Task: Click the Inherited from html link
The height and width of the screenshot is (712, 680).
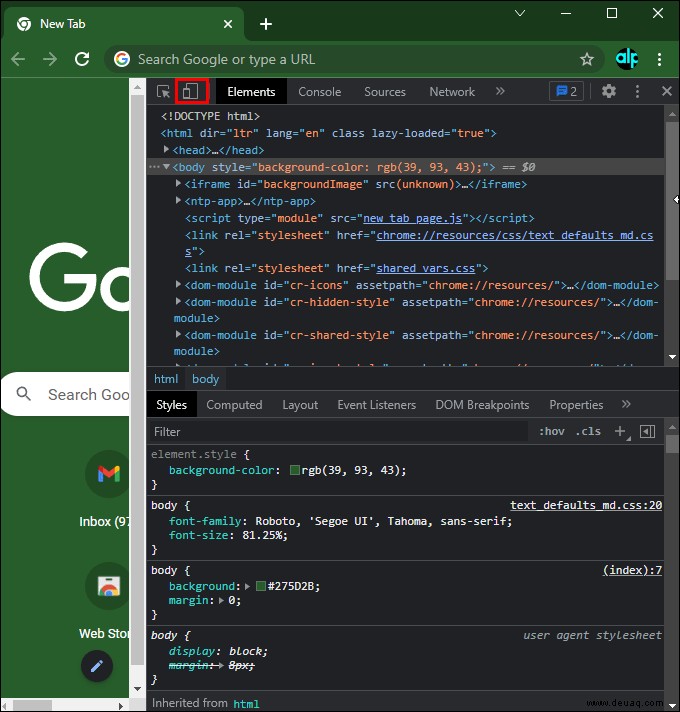Action: (x=246, y=703)
